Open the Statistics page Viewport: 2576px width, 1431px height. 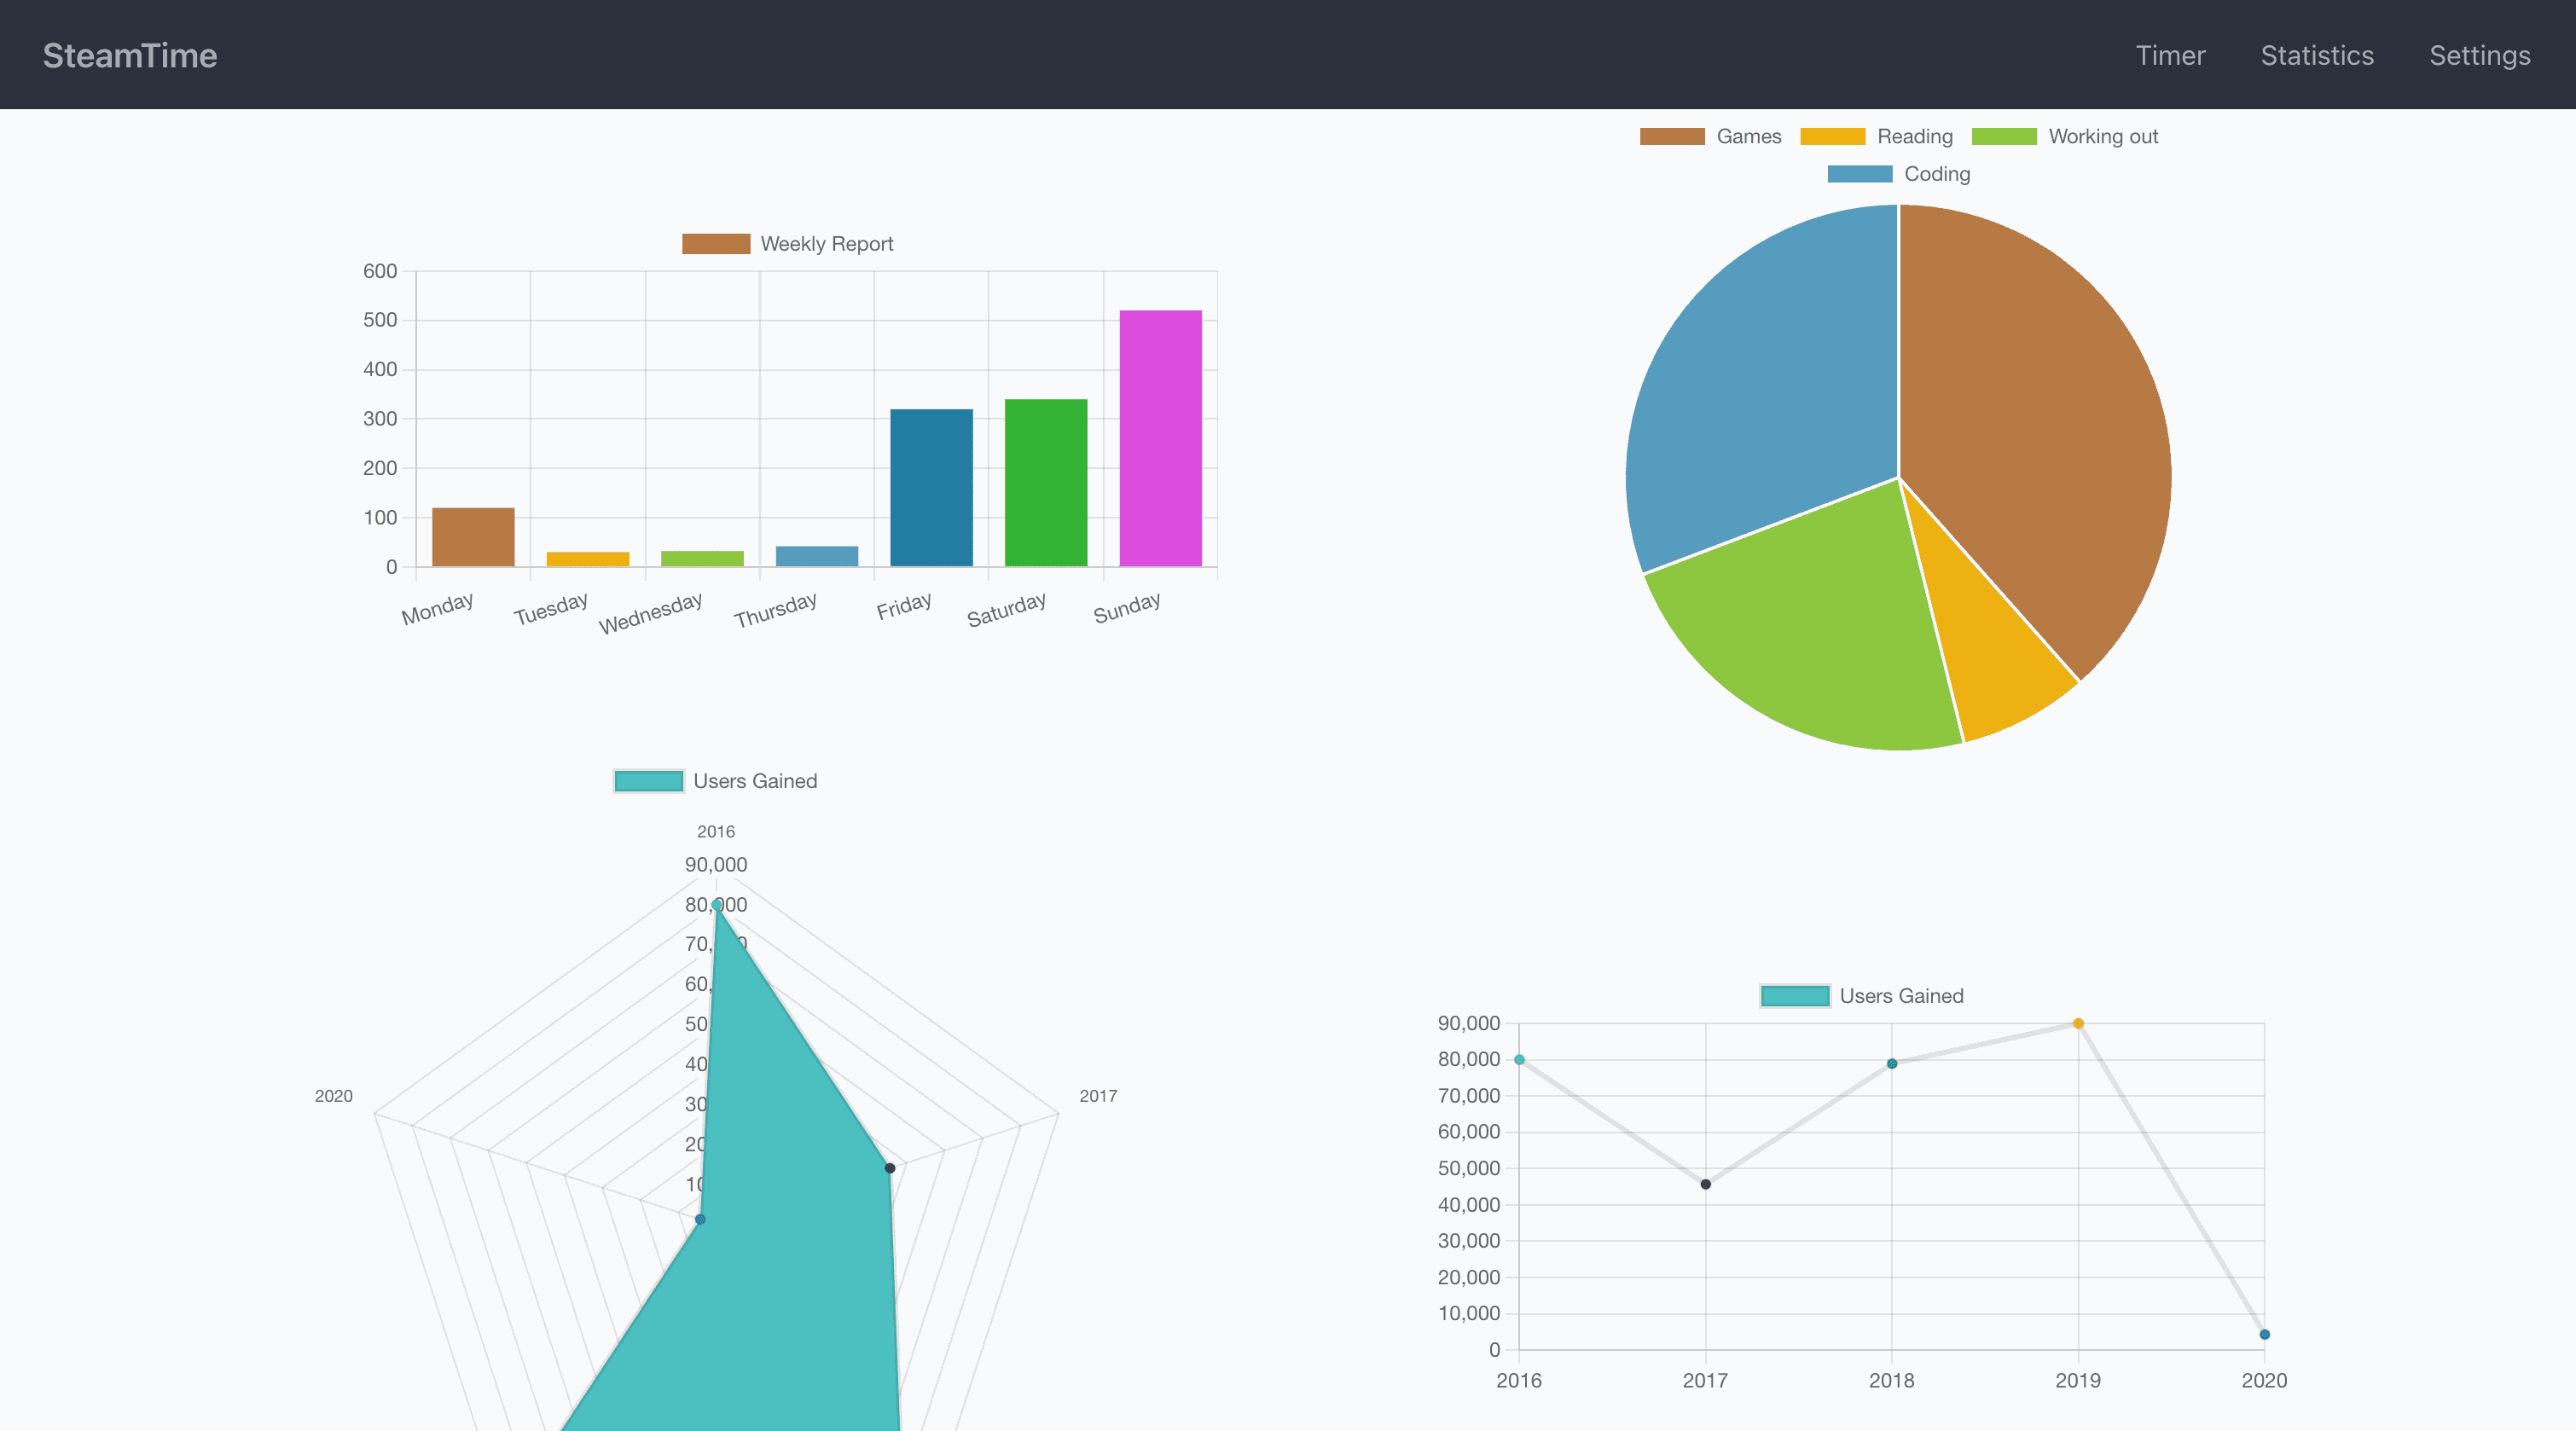(2317, 55)
